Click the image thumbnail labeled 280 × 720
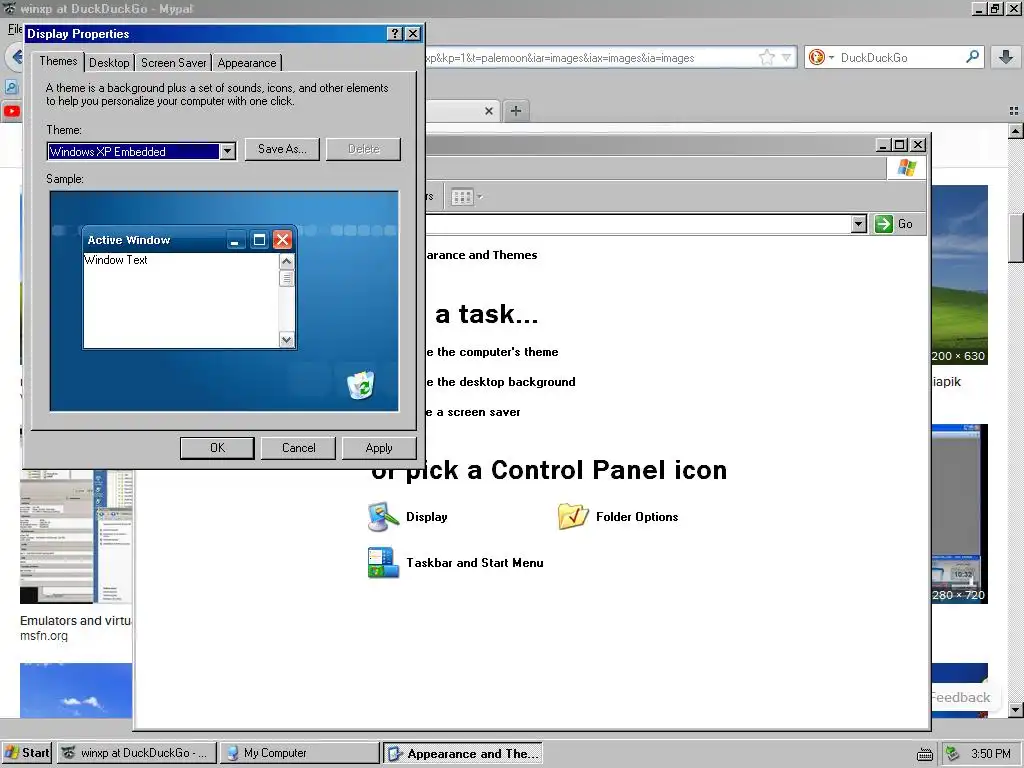 [959, 514]
